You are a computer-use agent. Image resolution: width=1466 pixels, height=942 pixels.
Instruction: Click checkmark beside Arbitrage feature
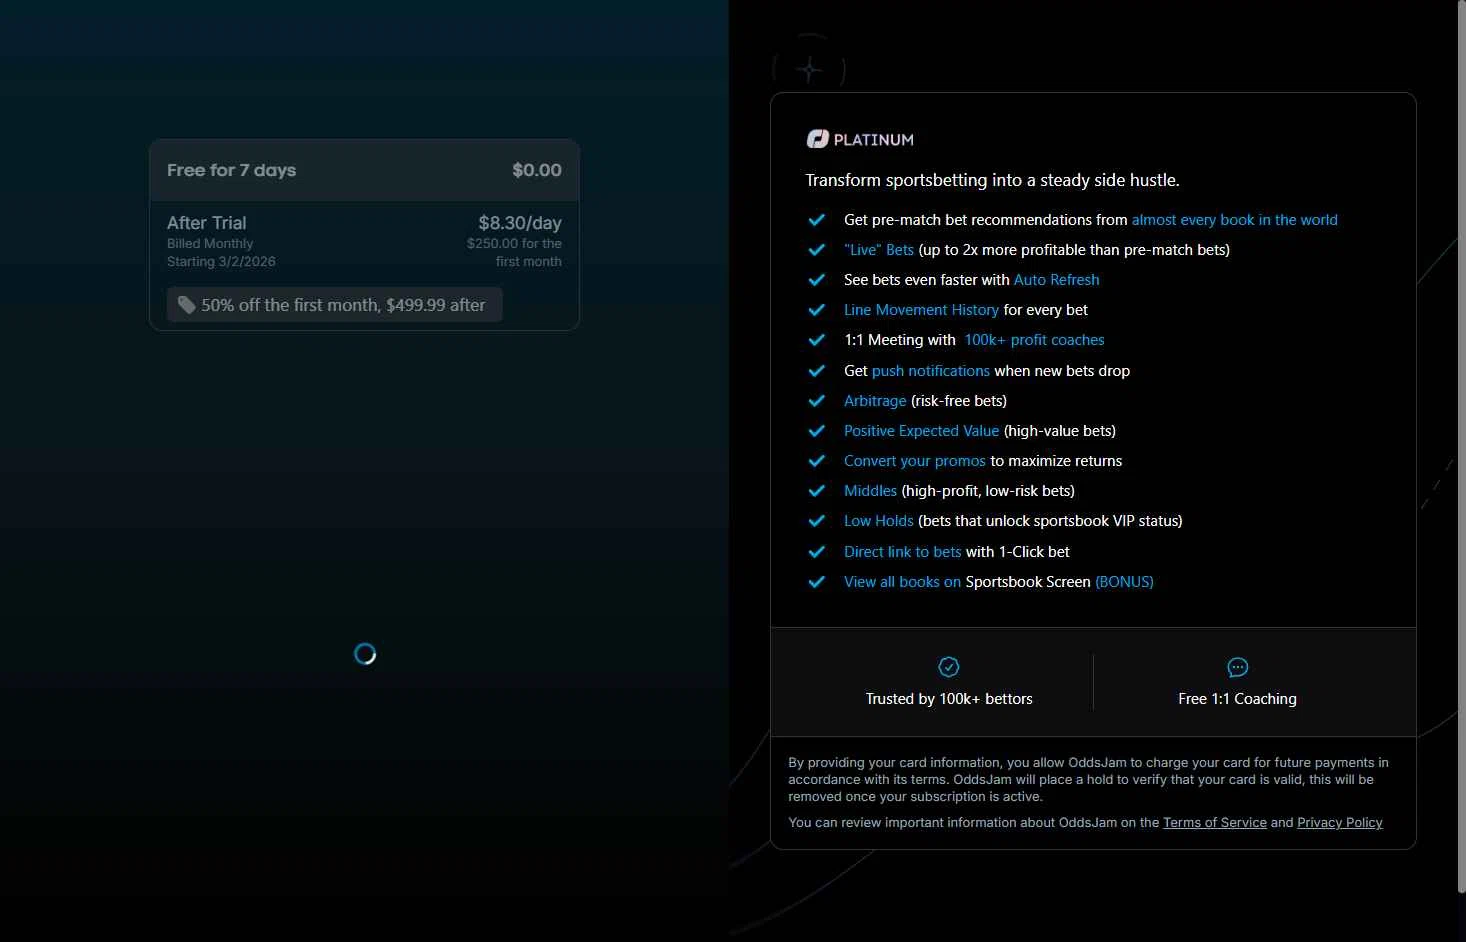(817, 401)
